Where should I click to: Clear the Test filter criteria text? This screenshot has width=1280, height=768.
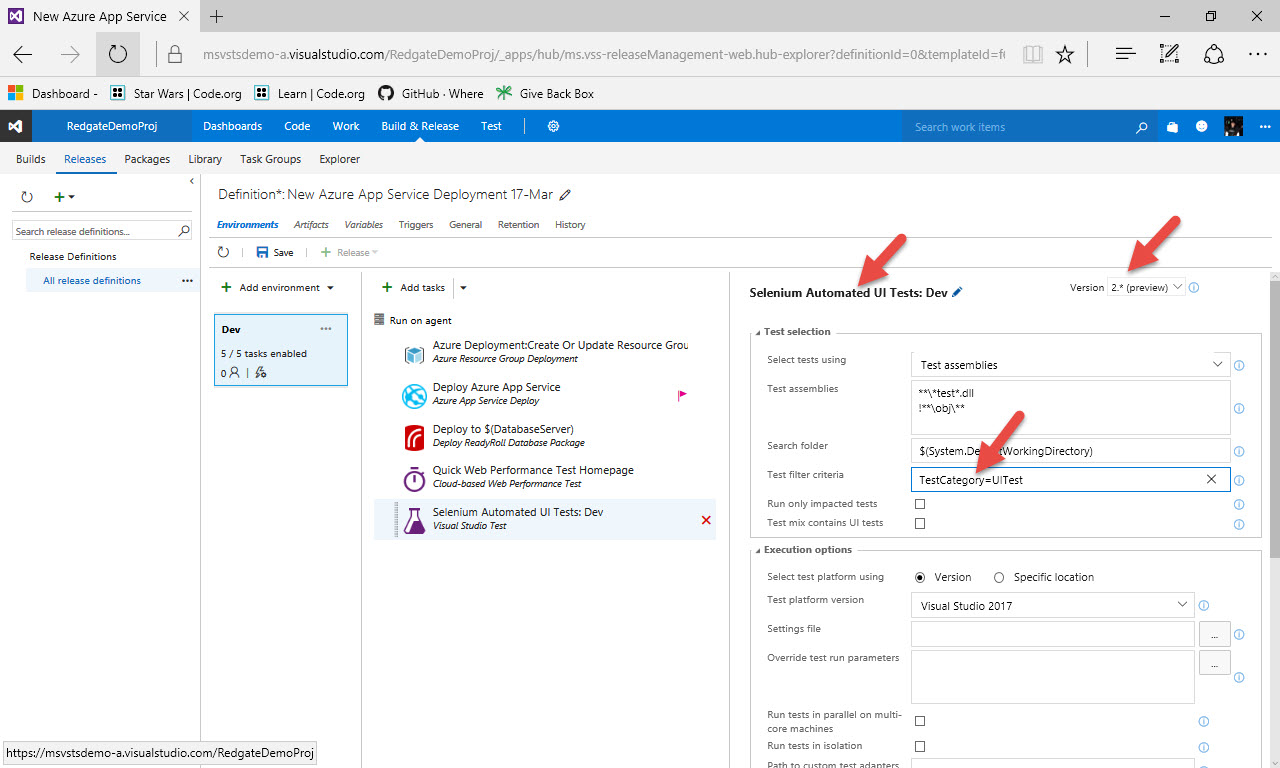(x=1211, y=480)
